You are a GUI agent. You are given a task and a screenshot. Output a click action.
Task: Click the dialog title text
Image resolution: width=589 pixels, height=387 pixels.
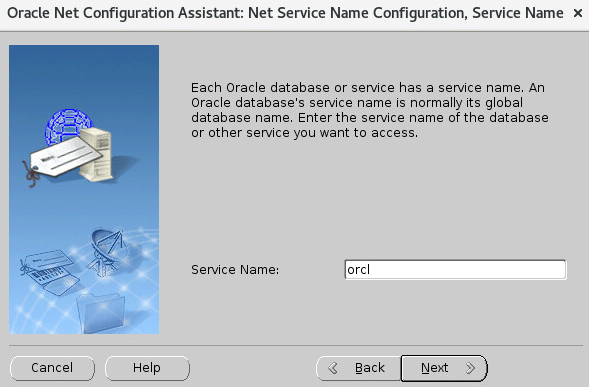point(285,13)
